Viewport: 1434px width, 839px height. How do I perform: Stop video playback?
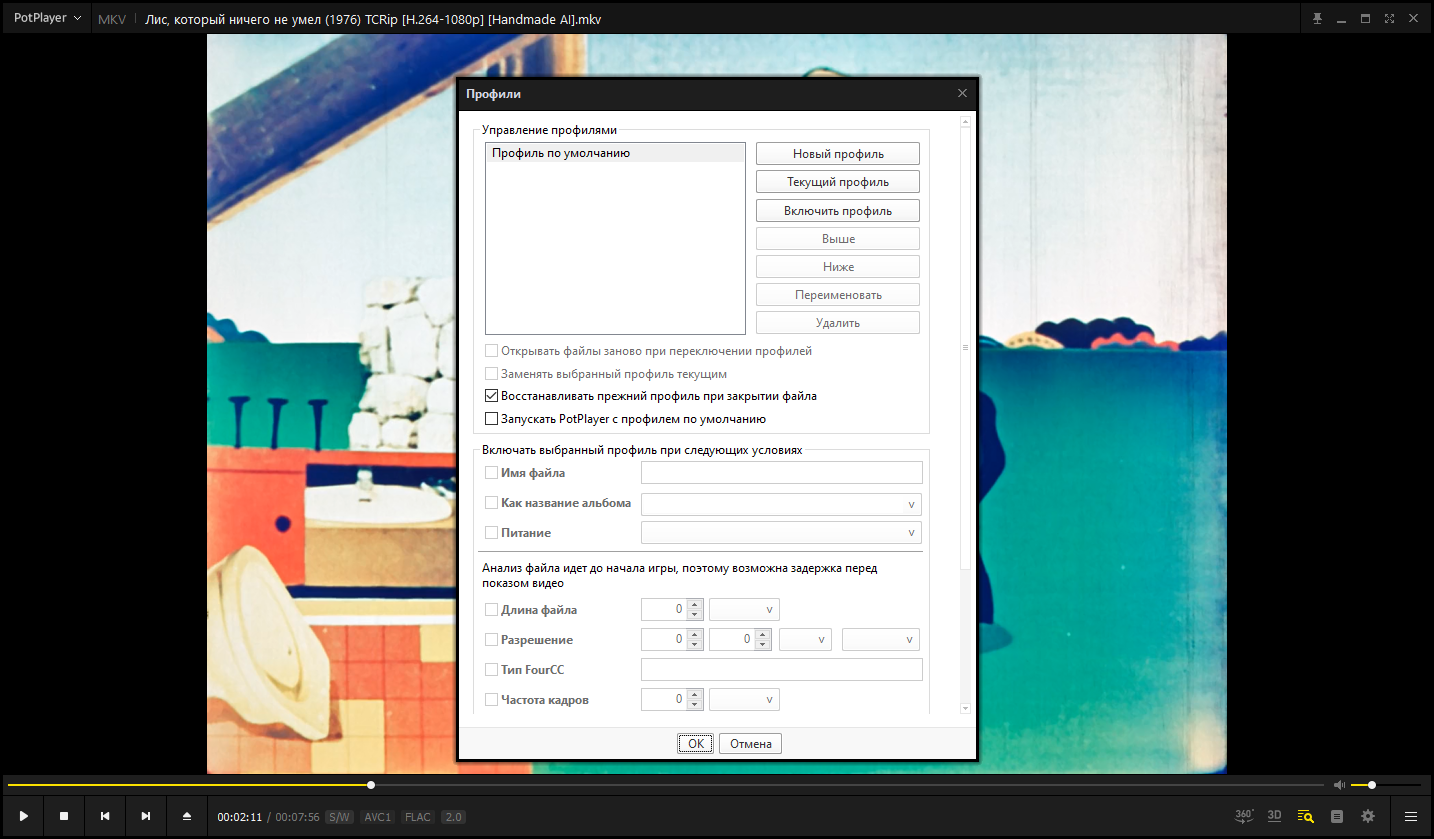tap(64, 817)
